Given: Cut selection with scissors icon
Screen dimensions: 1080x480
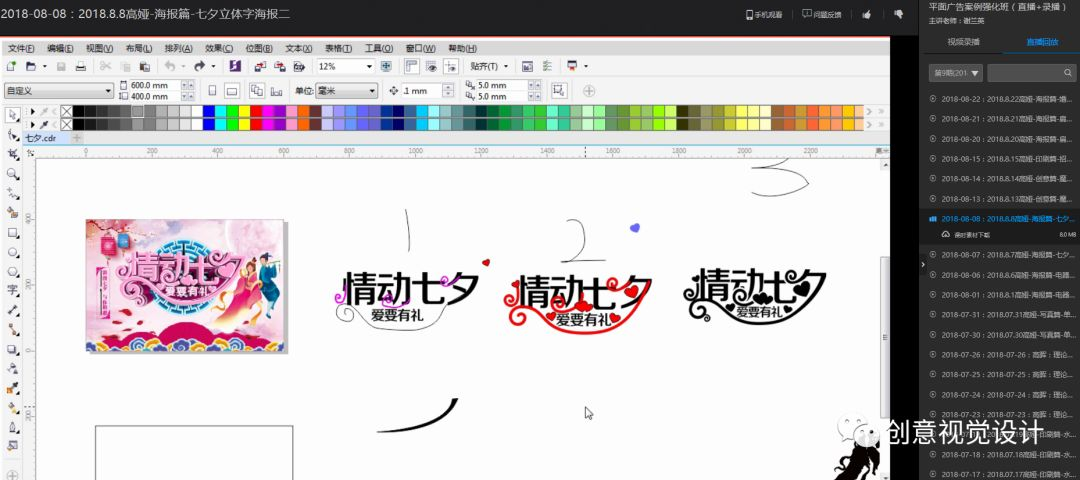Looking at the screenshot, I should (105, 66).
